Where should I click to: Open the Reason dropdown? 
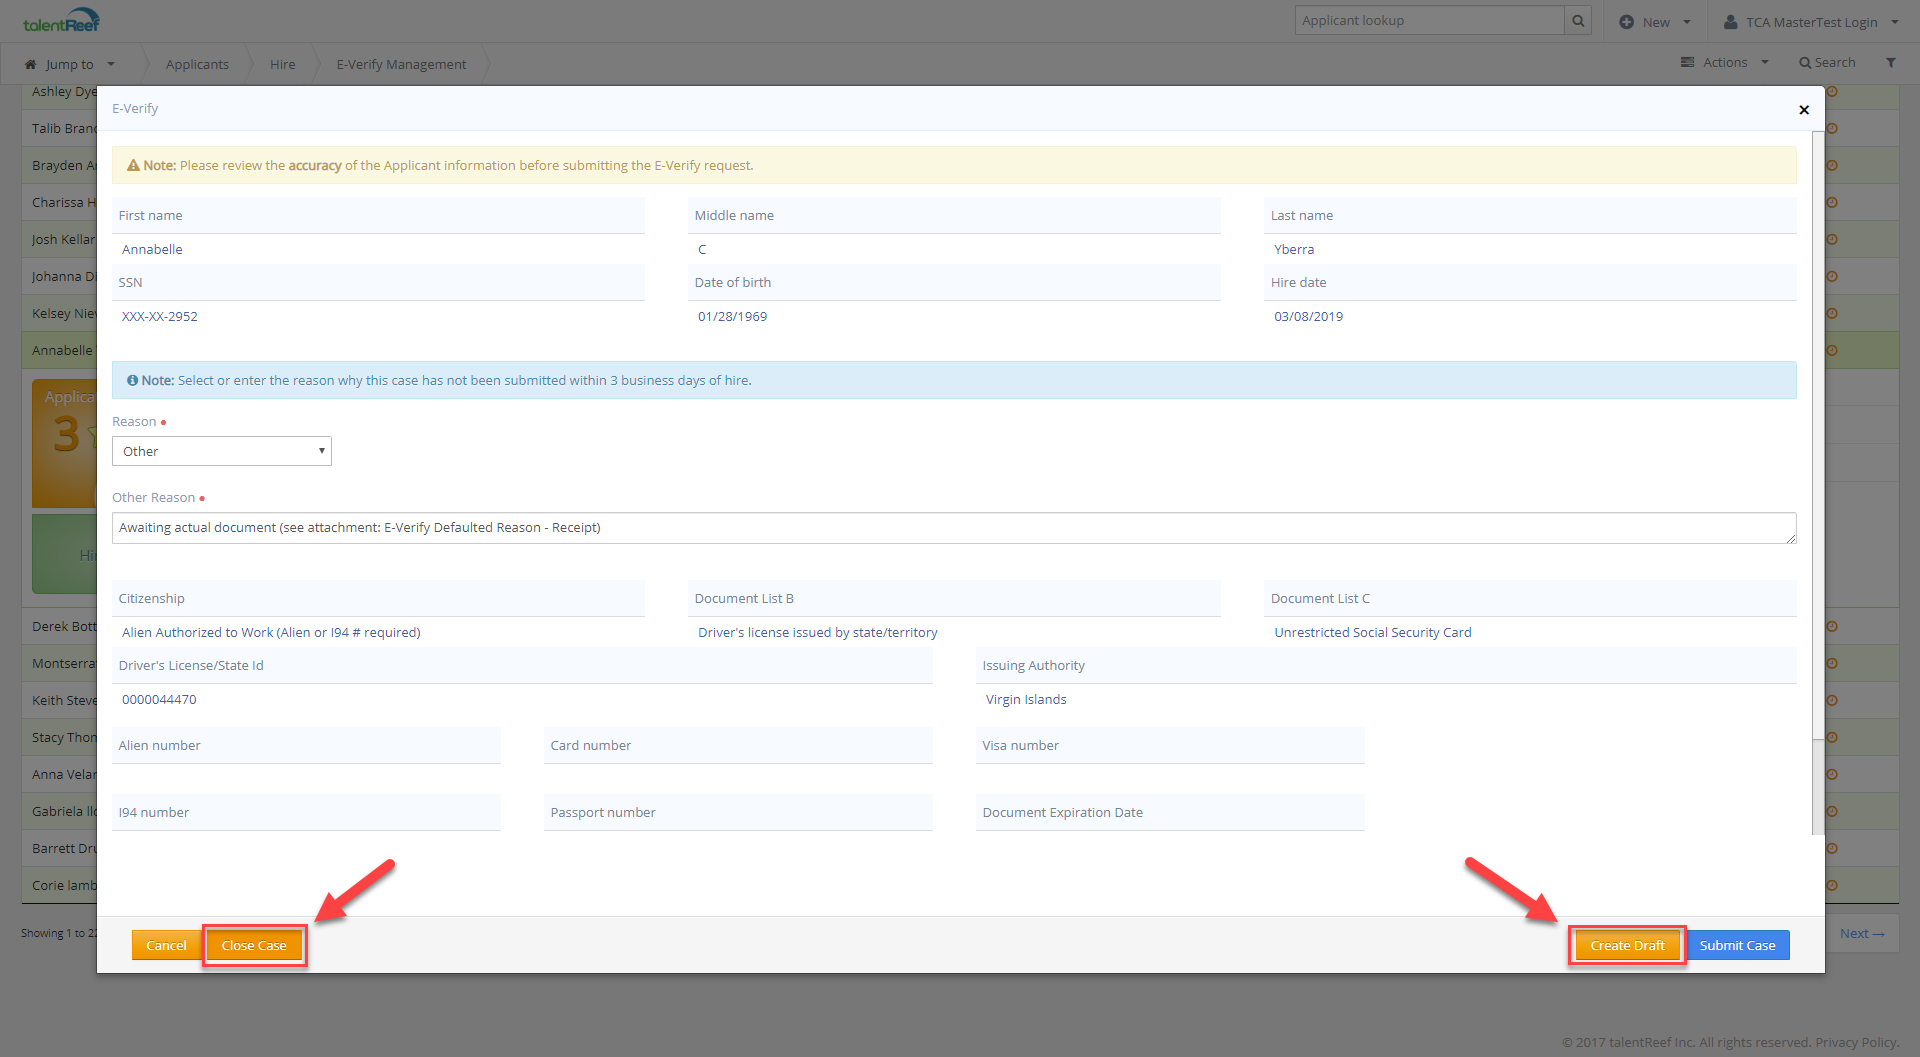(x=221, y=451)
